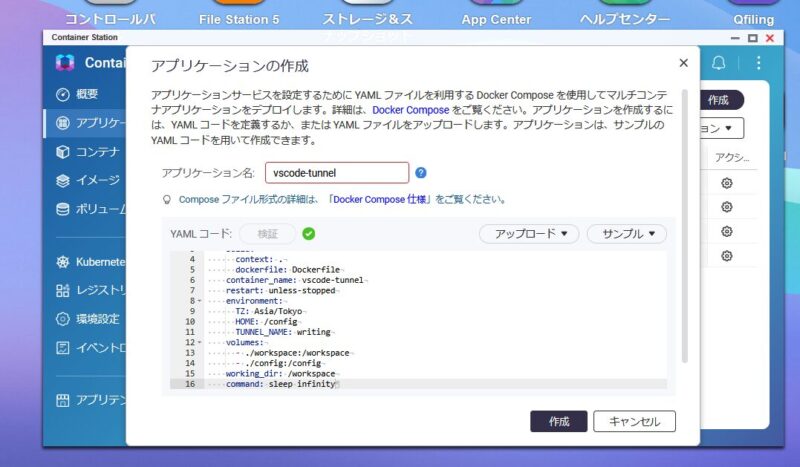The image size is (800, 467).
Task: Click the 検証 validate button
Action: click(x=267, y=234)
